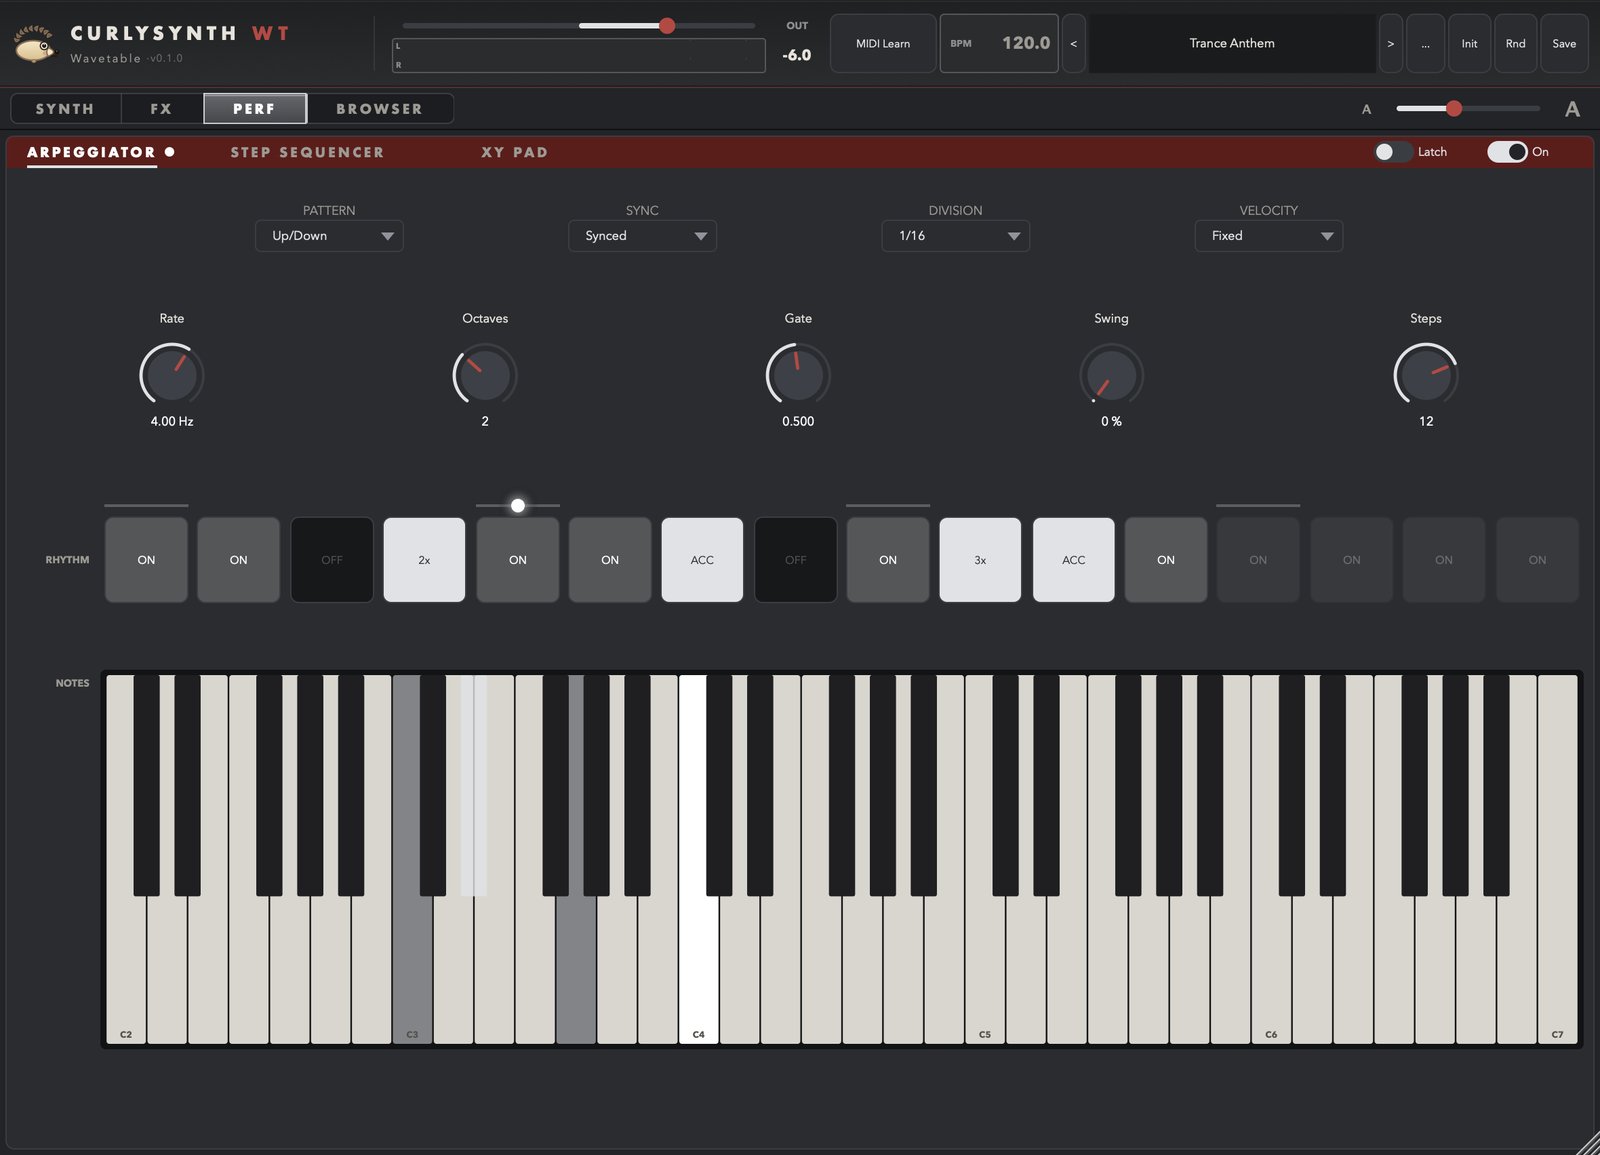This screenshot has height=1155, width=1600.
Task: Open the Step Sequencer section
Action: [x=307, y=152]
